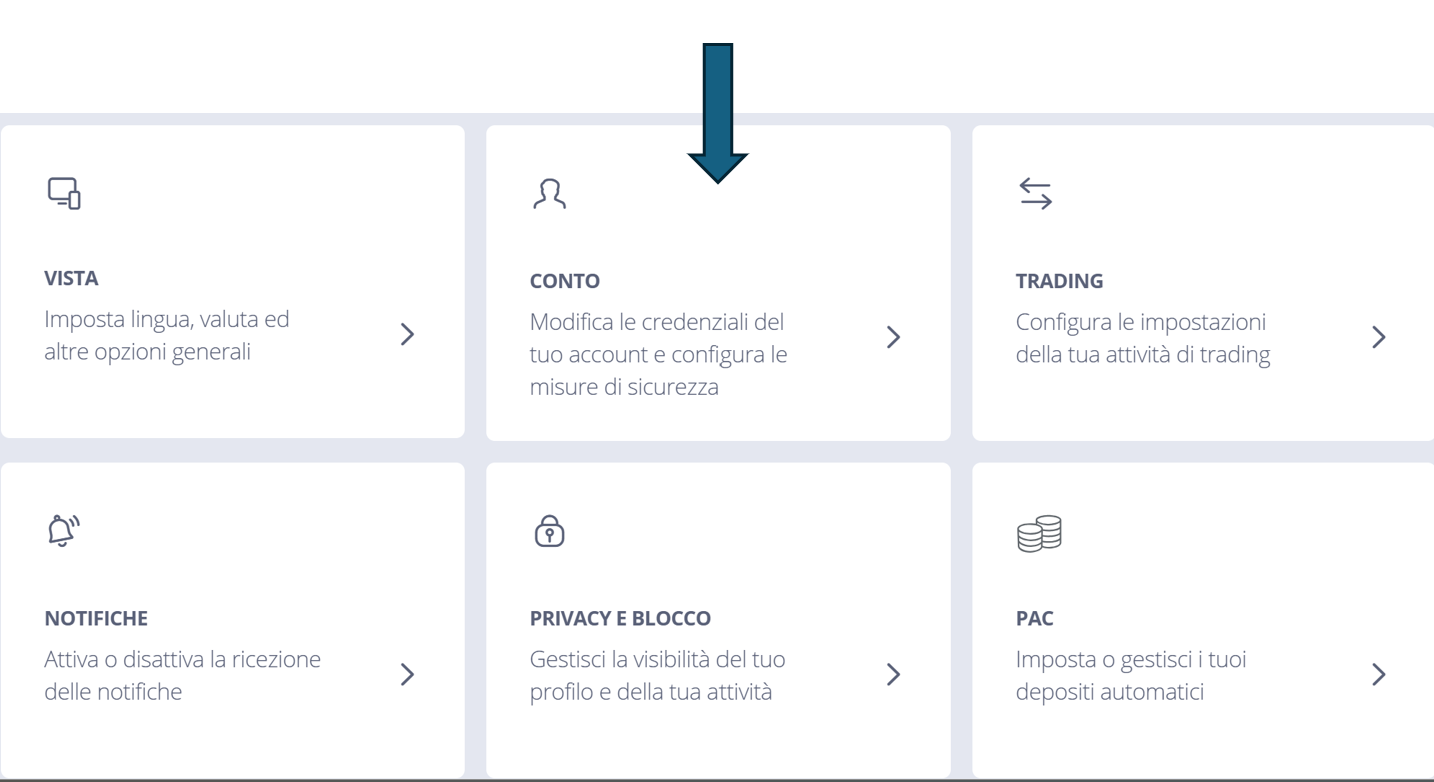Open Conto using its right chevron
Image resolution: width=1434 pixels, height=782 pixels.
pos(893,337)
